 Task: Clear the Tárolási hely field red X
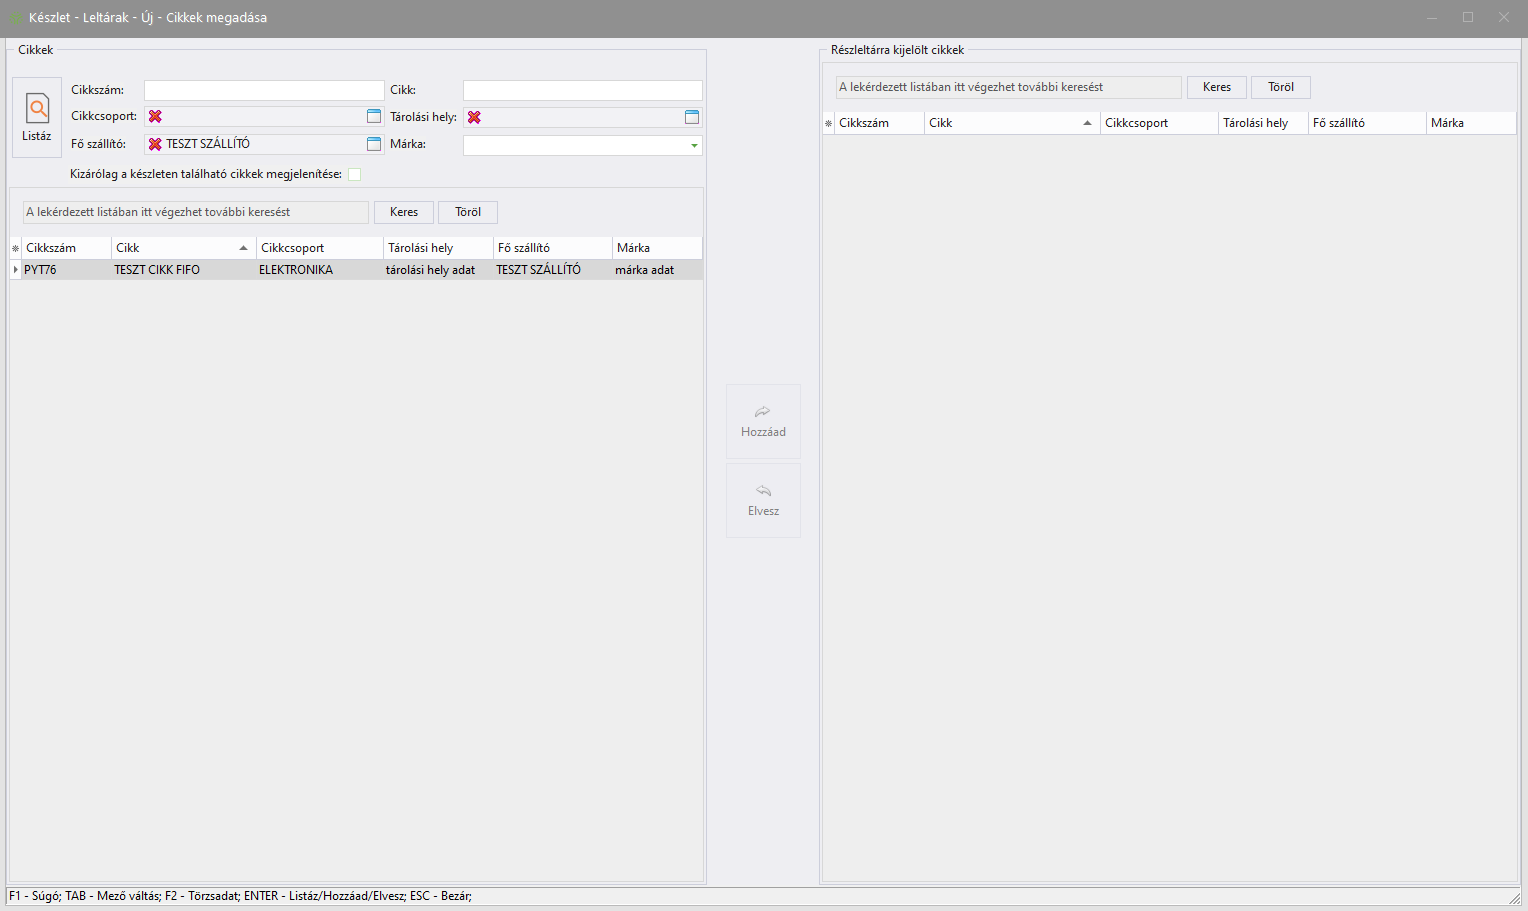tap(474, 117)
